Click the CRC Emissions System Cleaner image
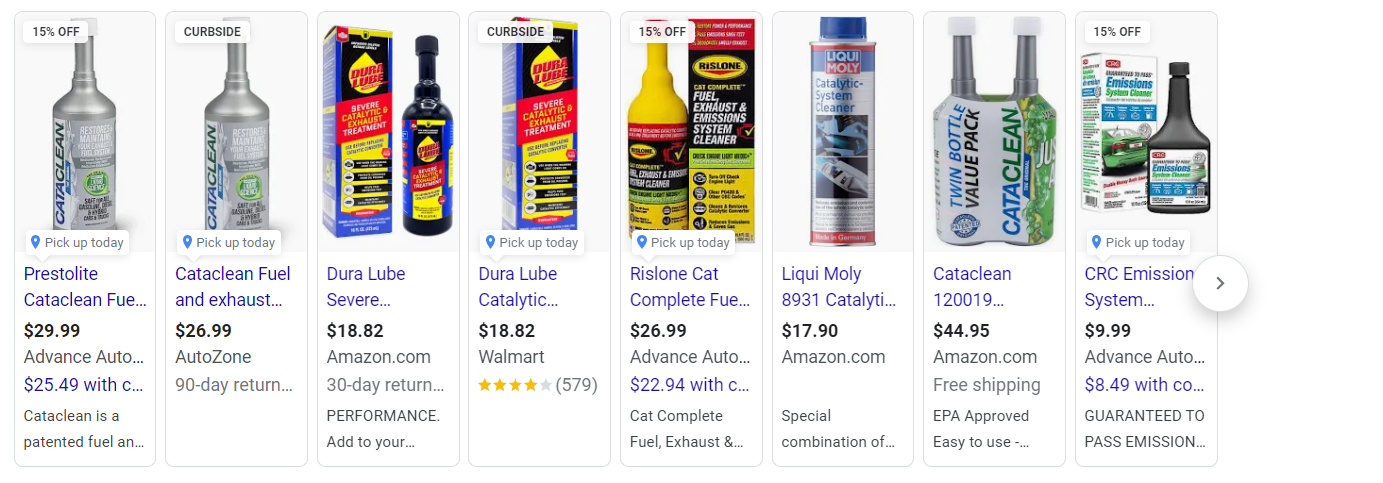The width and height of the screenshot is (1383, 483). coord(1146,130)
